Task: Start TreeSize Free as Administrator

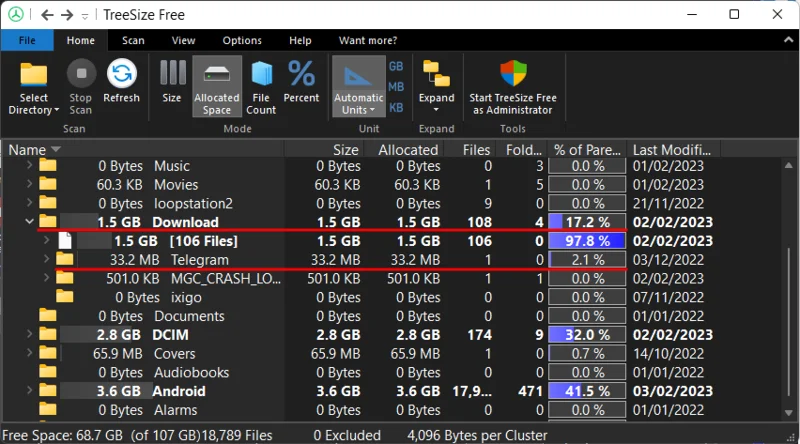Action: point(513,88)
